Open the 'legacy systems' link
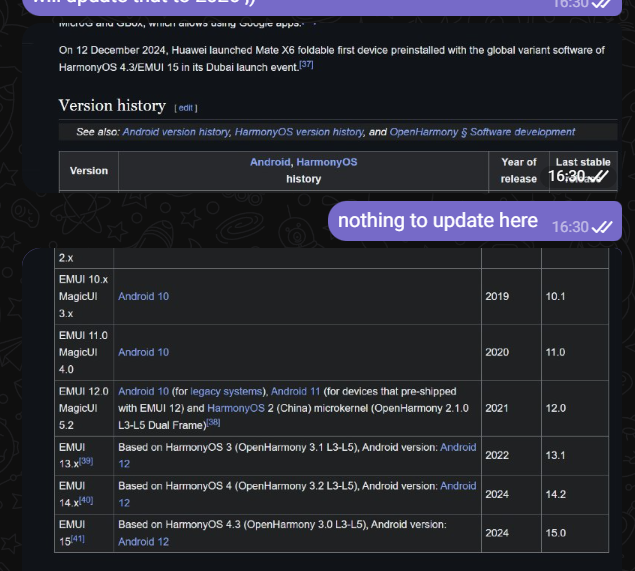Viewport: 635px width, 571px height. point(226,392)
